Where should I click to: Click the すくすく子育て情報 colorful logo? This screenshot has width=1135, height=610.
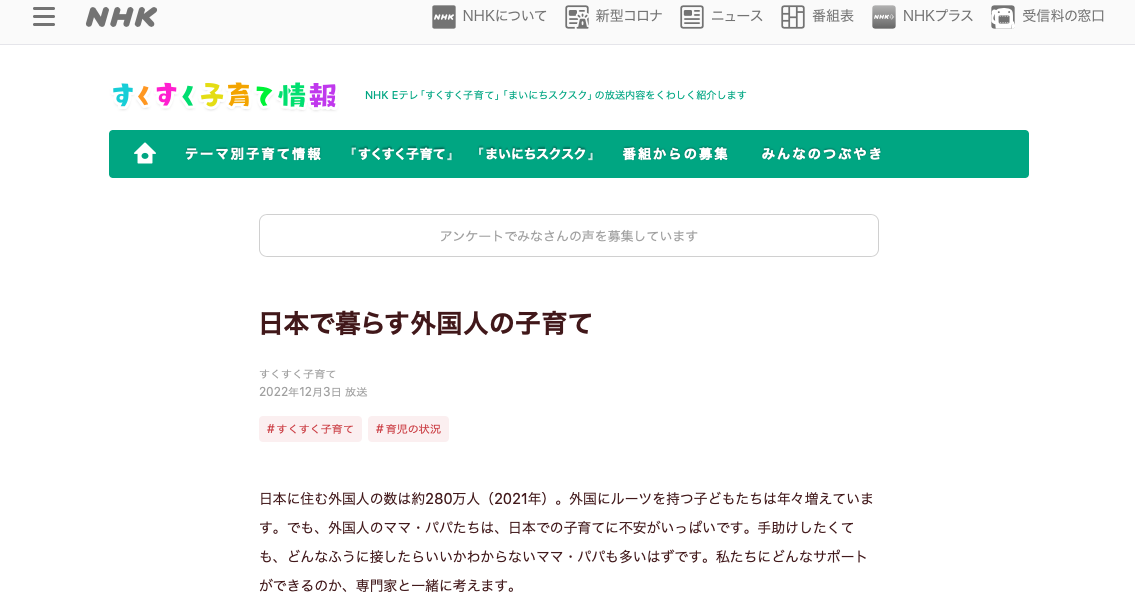[224, 95]
